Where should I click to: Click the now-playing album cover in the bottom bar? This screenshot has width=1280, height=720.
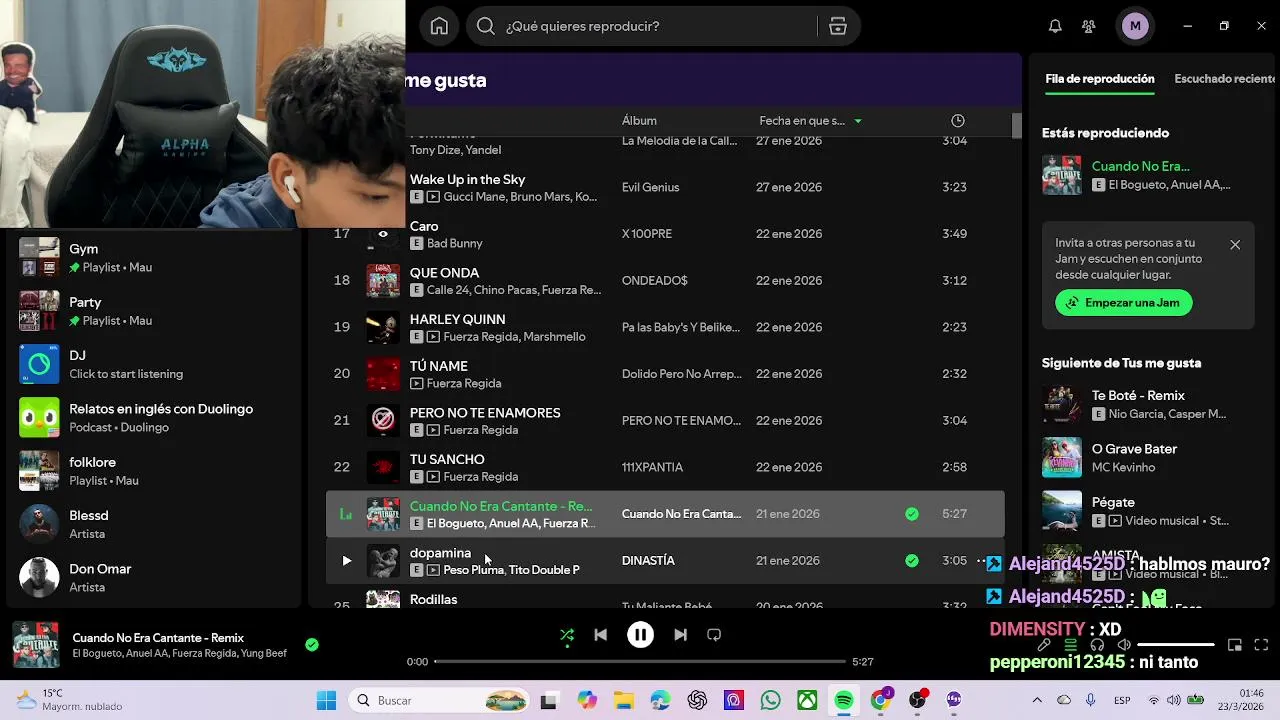point(35,645)
